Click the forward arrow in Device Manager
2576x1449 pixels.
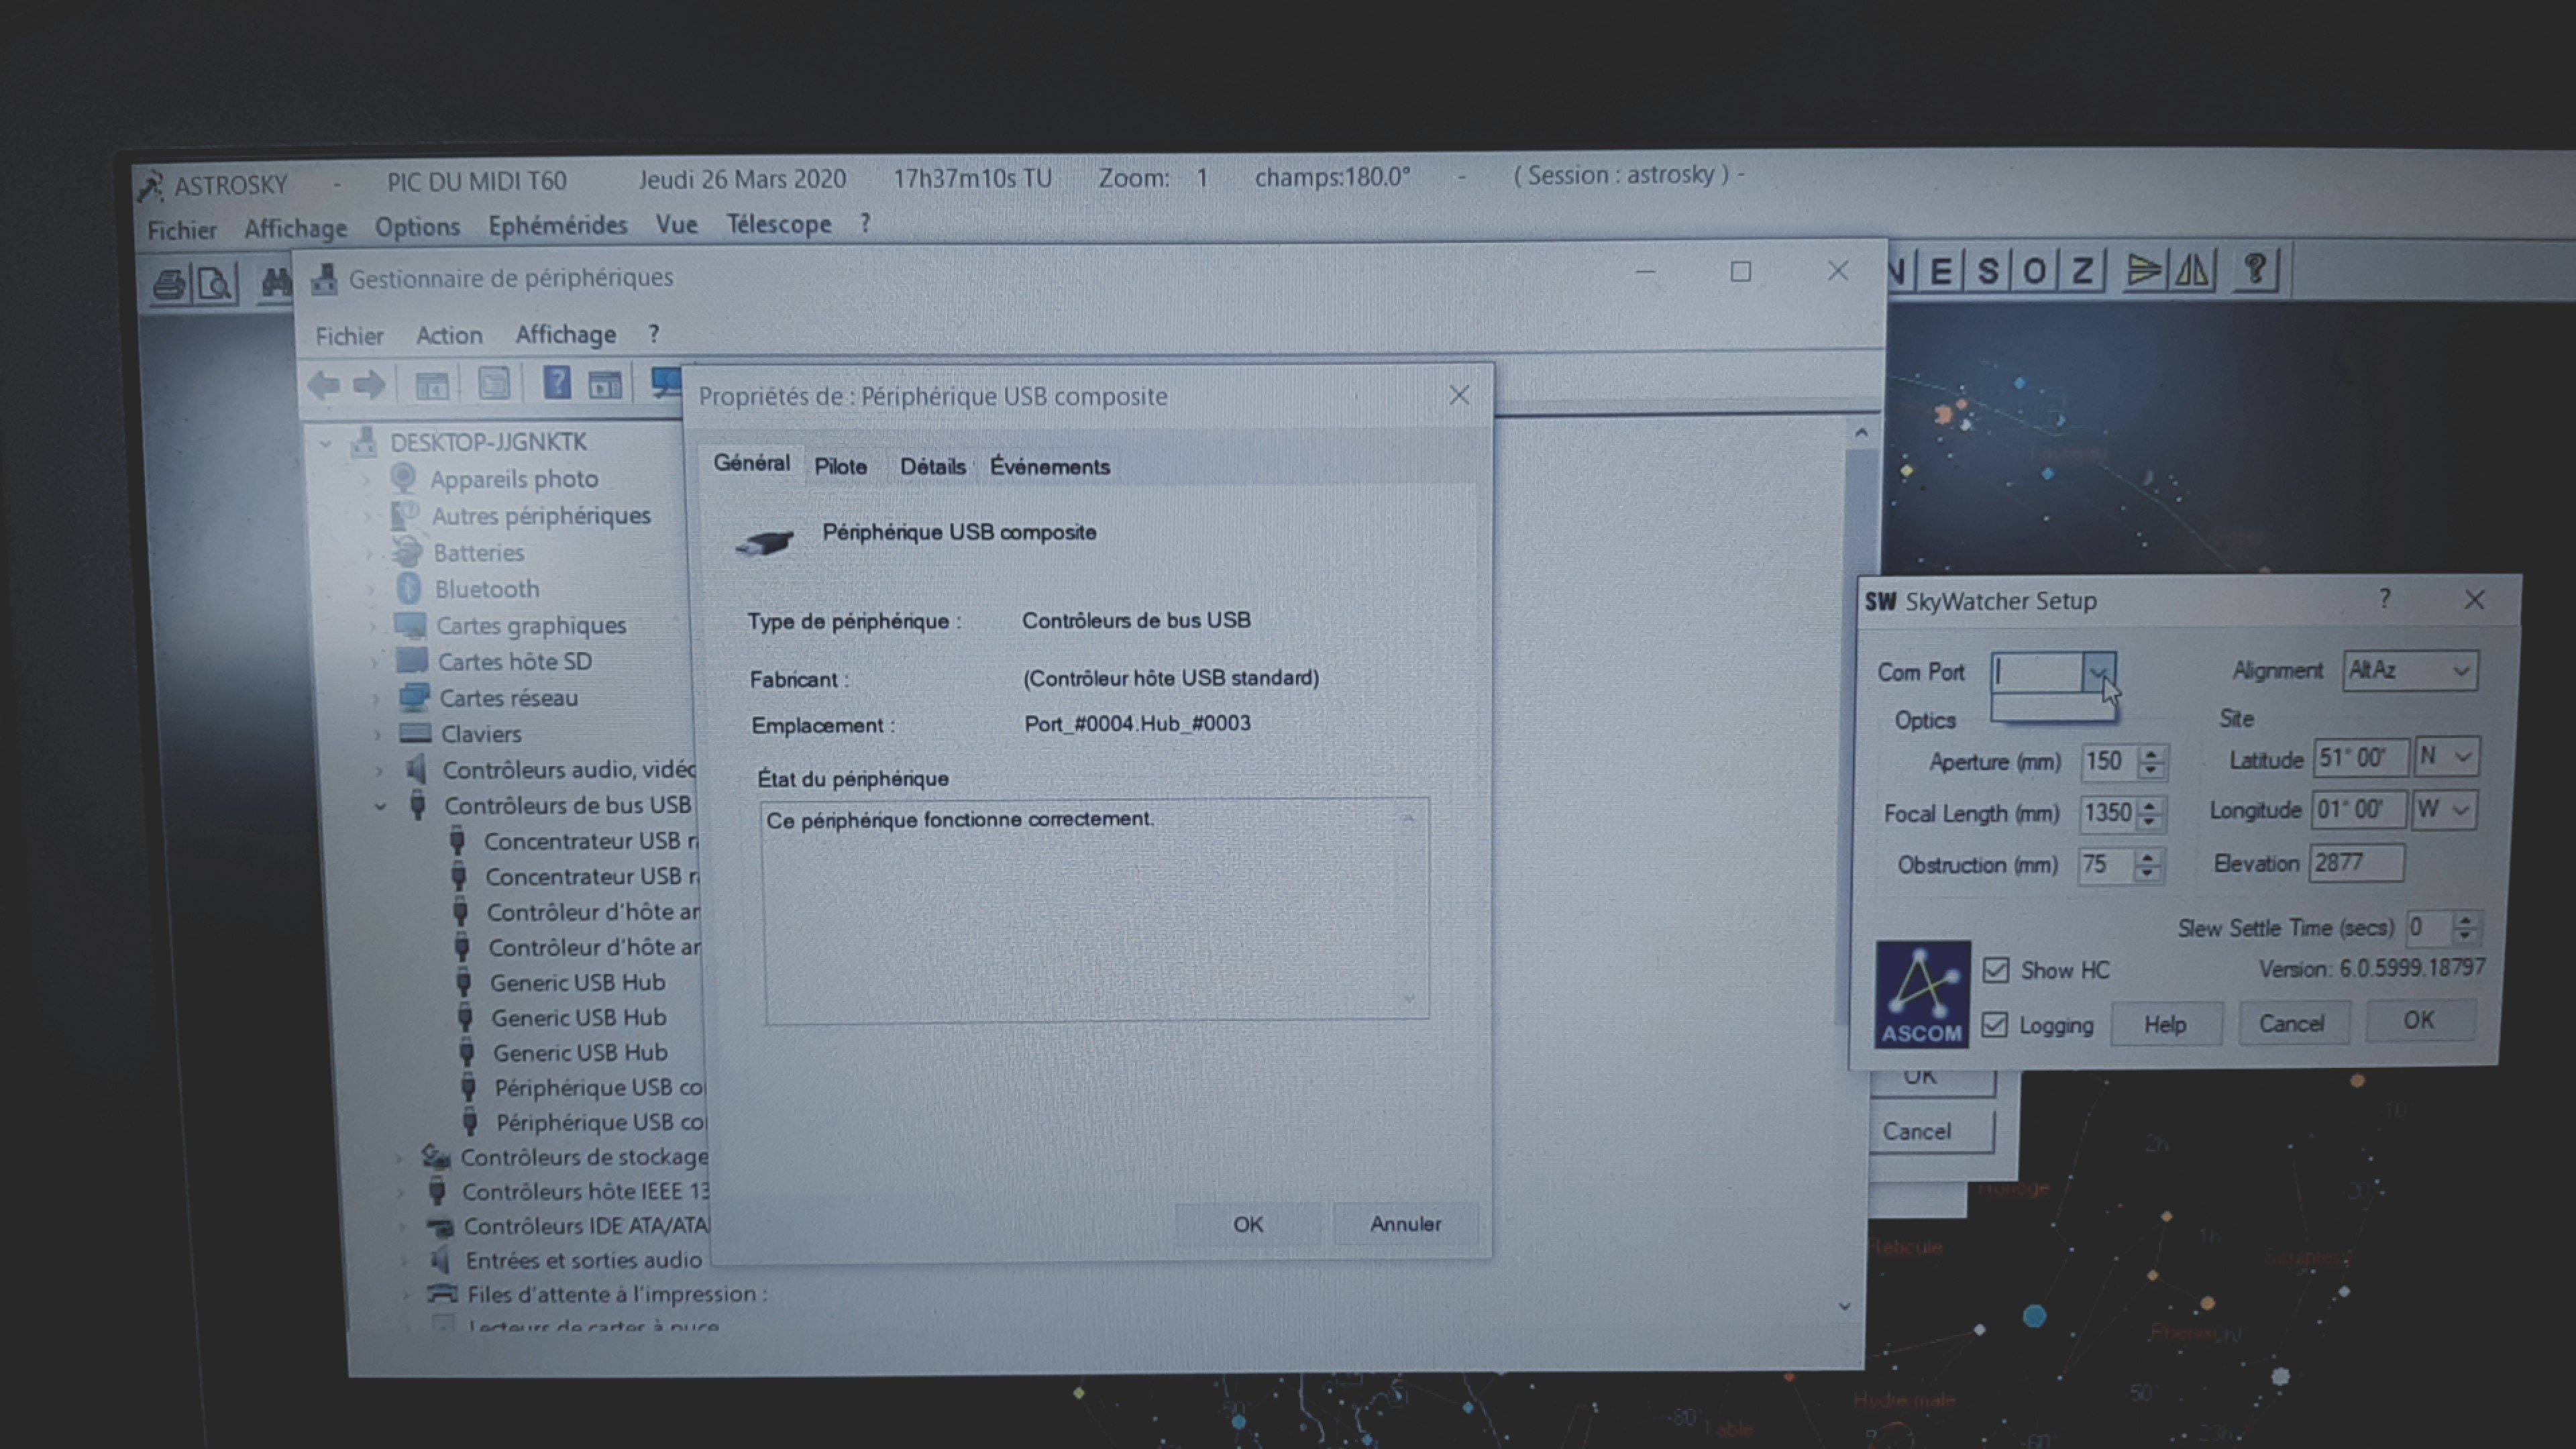[369, 385]
